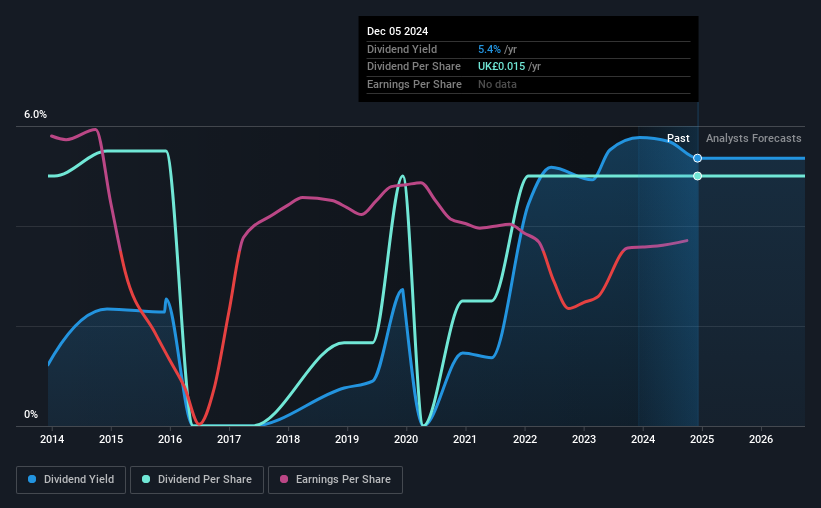Click the blue Dividend Yield data point marker

pos(697,158)
